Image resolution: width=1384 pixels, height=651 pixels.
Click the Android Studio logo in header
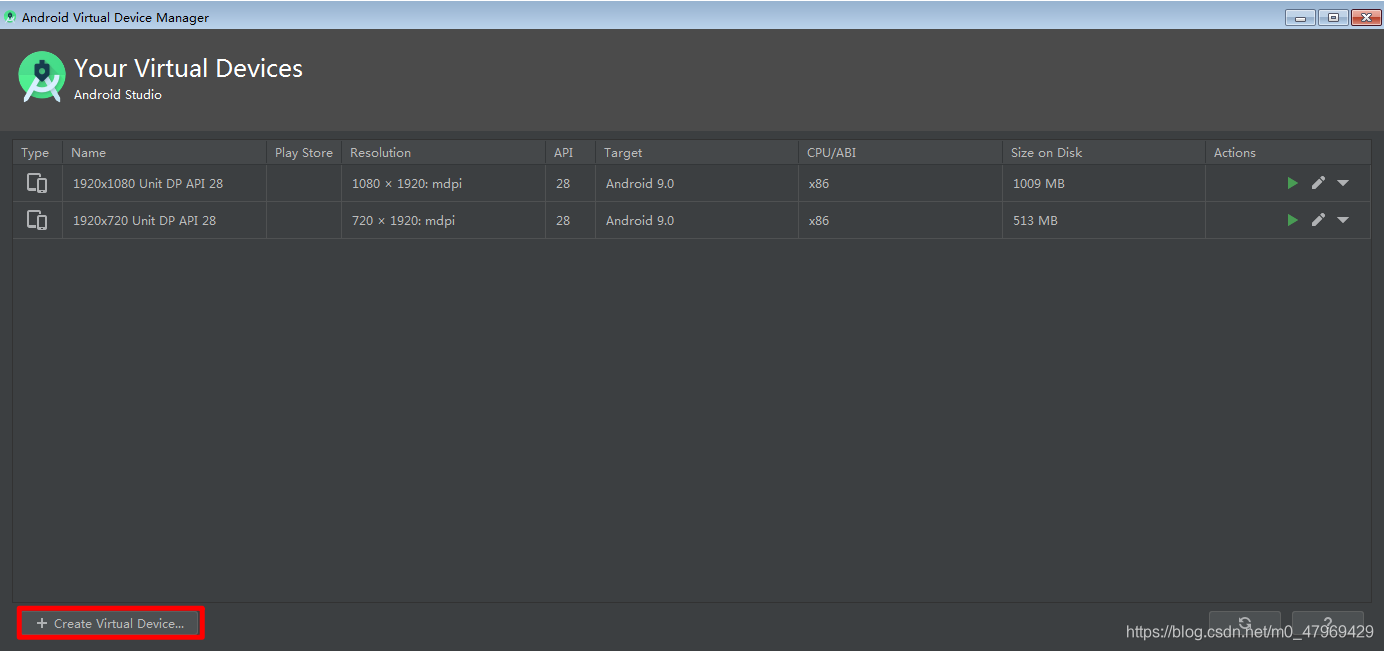[x=42, y=77]
